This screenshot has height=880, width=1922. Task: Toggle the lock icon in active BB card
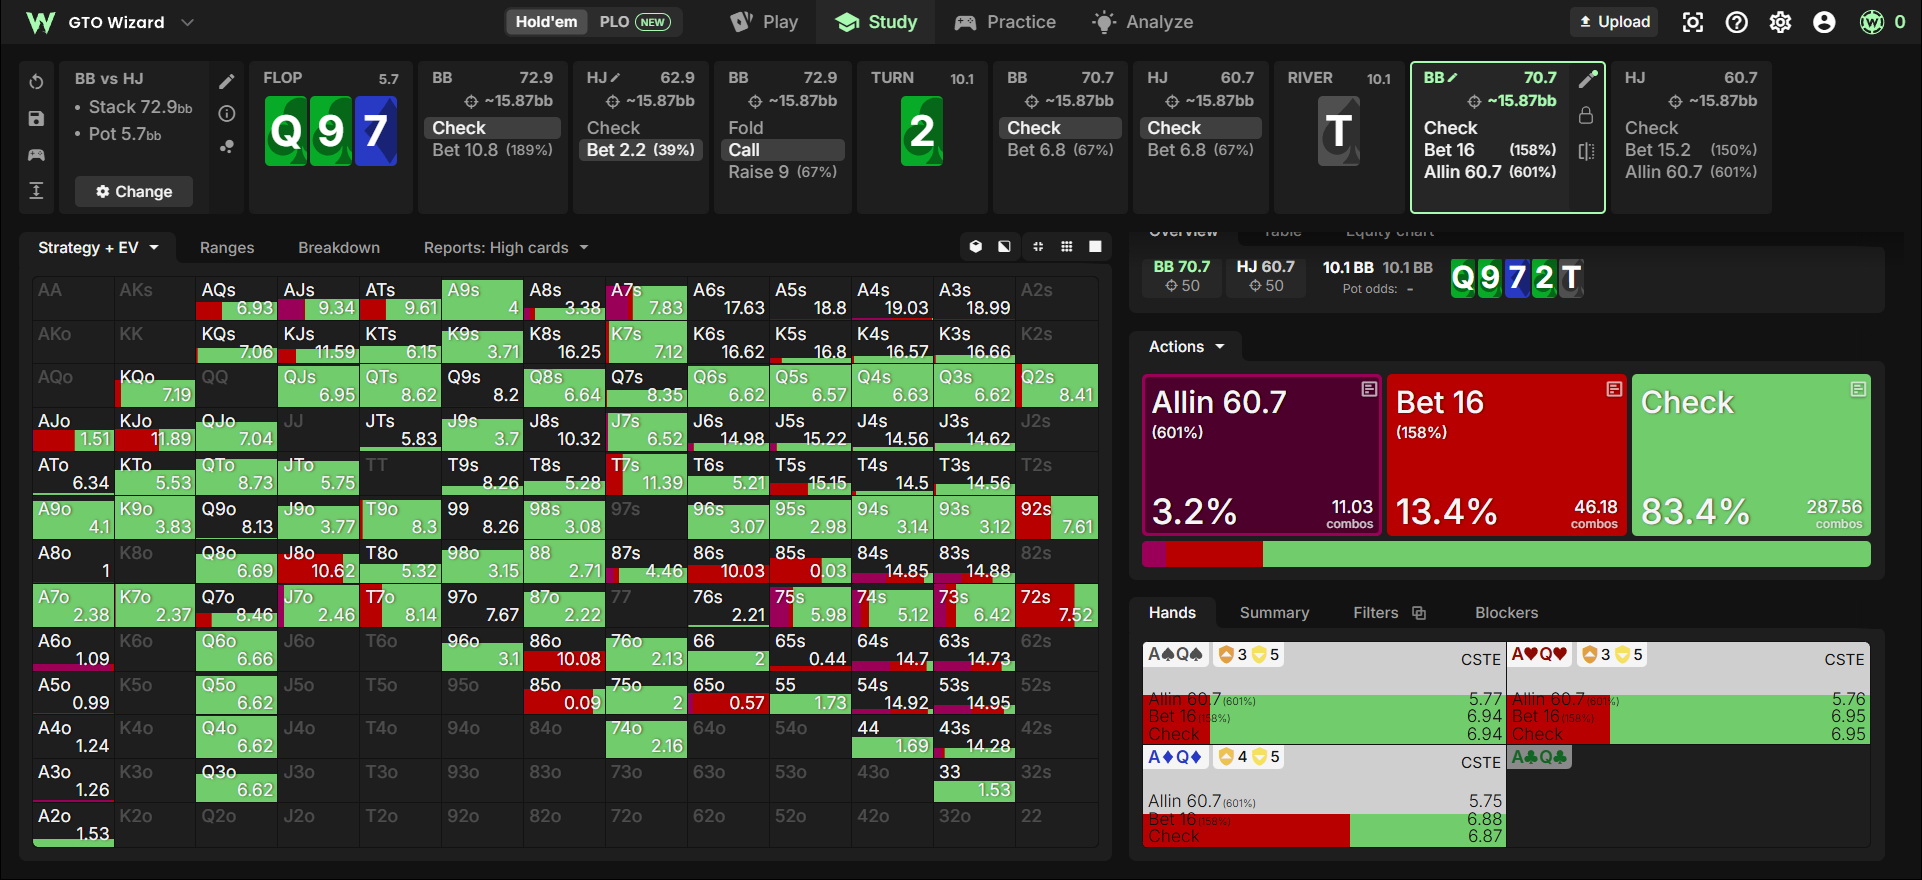(x=1586, y=115)
